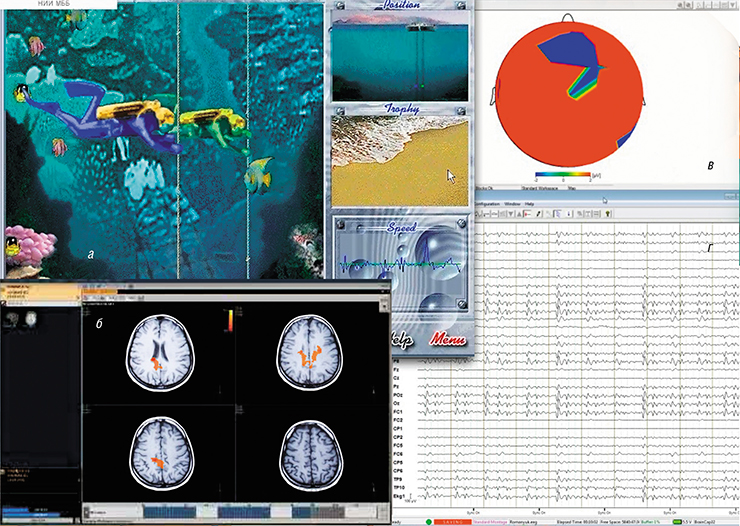
Task: Select the green recording status circle
Action: click(429, 522)
